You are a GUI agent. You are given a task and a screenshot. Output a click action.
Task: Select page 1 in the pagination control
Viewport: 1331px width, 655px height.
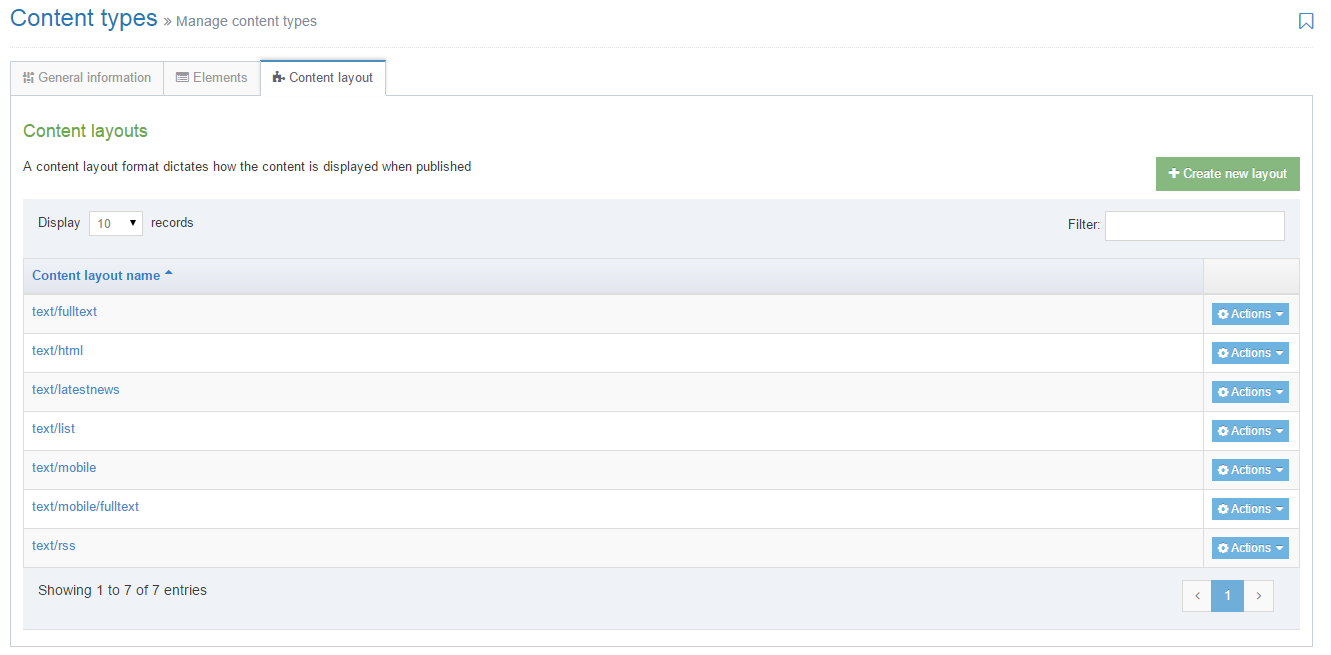click(x=1227, y=595)
